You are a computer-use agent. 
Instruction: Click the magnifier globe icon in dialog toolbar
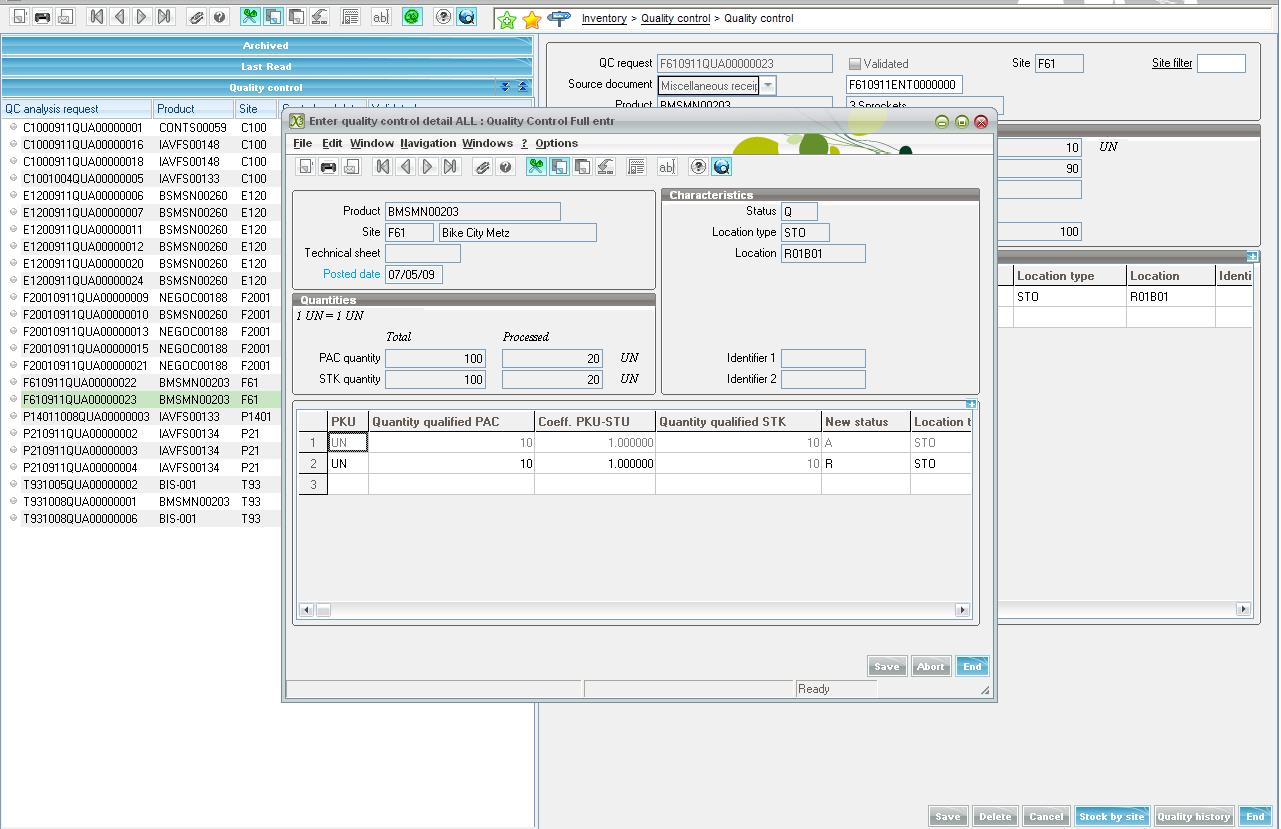(x=721, y=167)
